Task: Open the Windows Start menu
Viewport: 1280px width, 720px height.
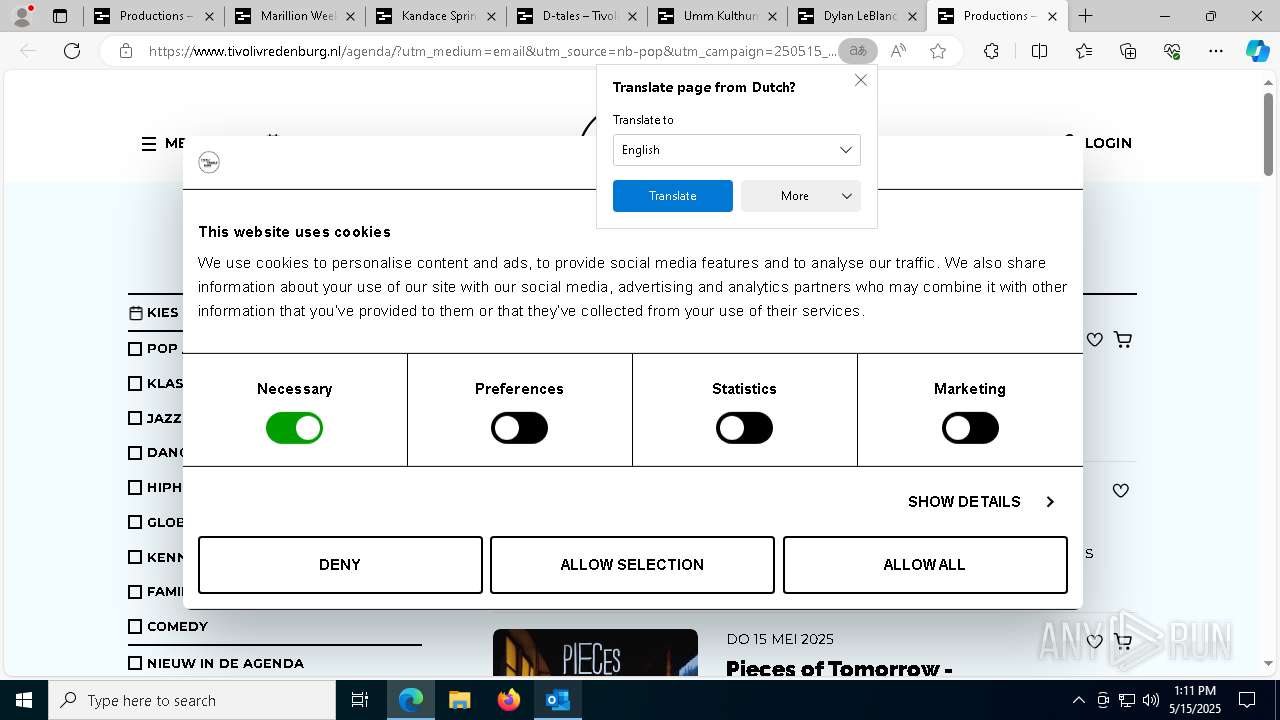Action: [23, 700]
